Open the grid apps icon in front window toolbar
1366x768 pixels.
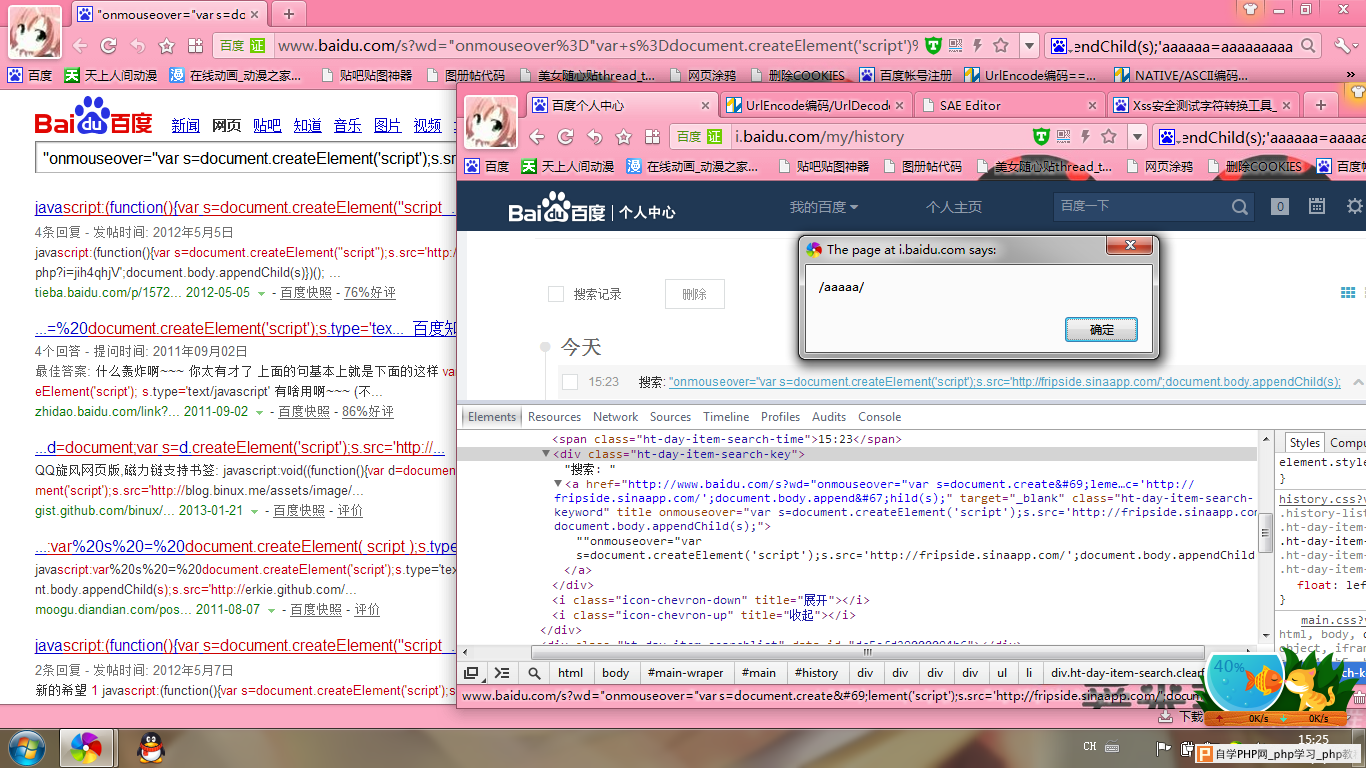tap(652, 137)
